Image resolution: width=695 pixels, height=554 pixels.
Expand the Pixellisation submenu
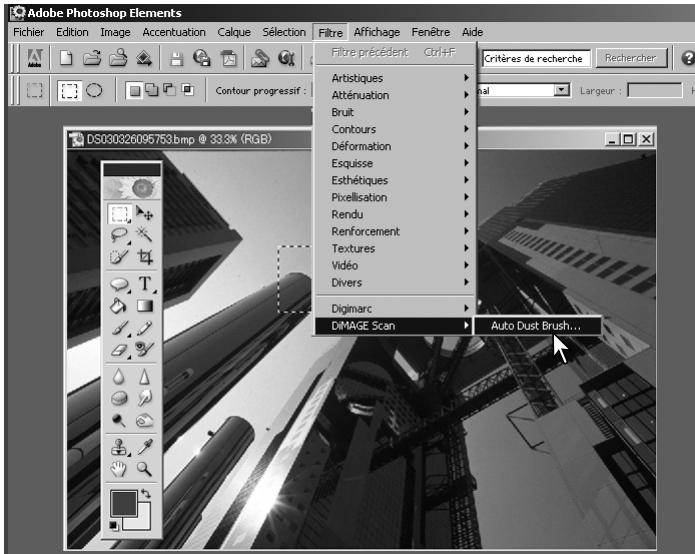pyautogui.click(x=394, y=197)
